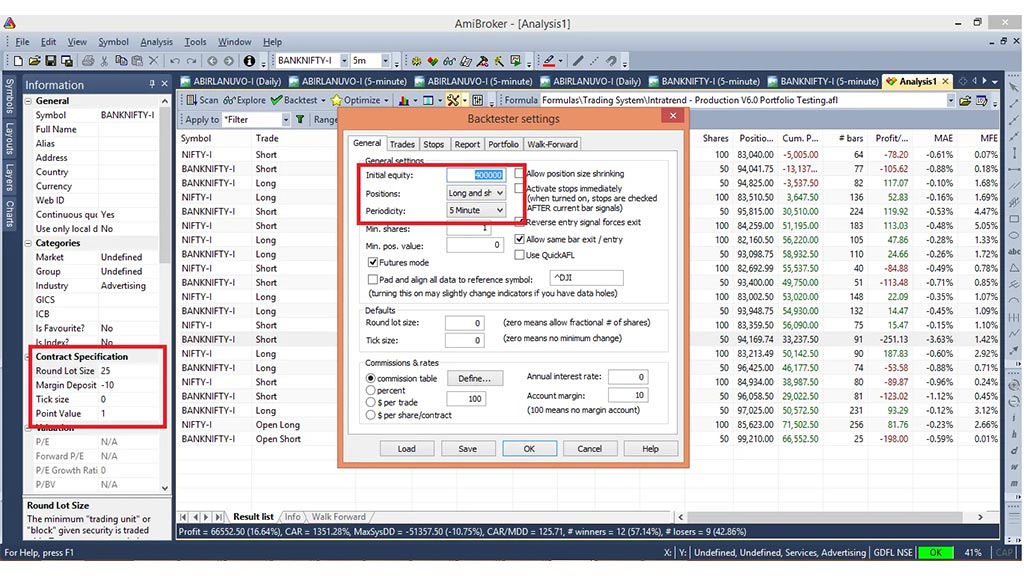Toggle Activate stops immediately checkbox
Screen dimensions: 1024x576
coord(519,188)
